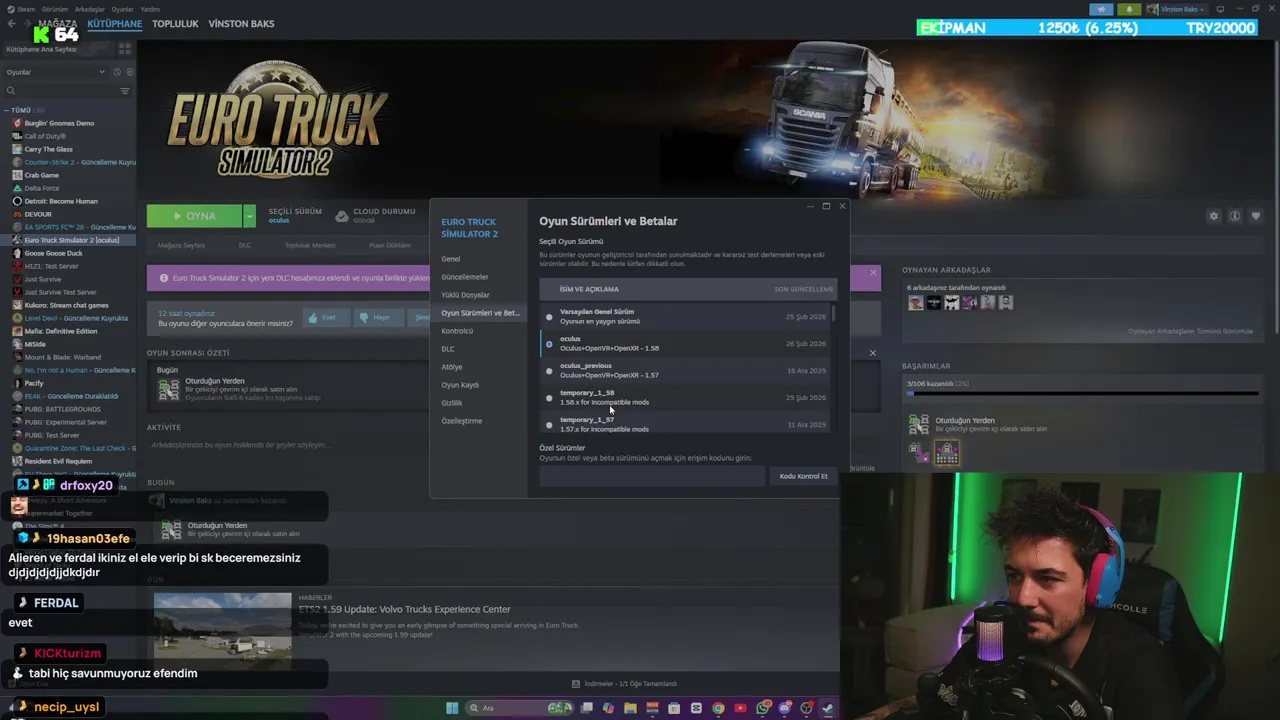Collapse the TÜMÜ games category
This screenshot has height=720, width=1280.
coord(7,110)
